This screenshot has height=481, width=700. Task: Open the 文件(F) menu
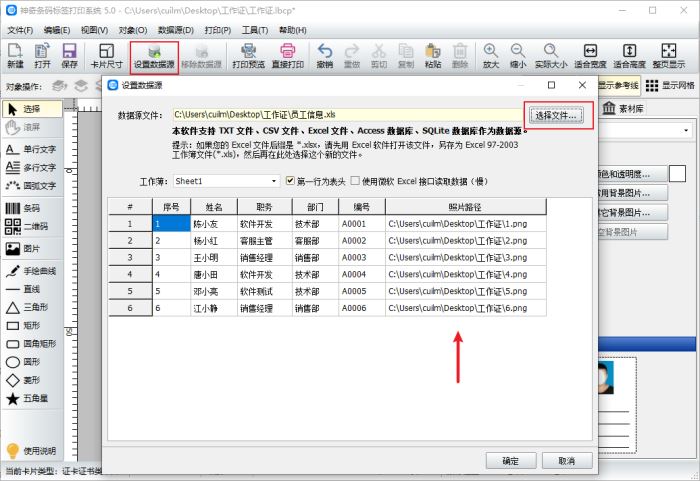coord(20,30)
